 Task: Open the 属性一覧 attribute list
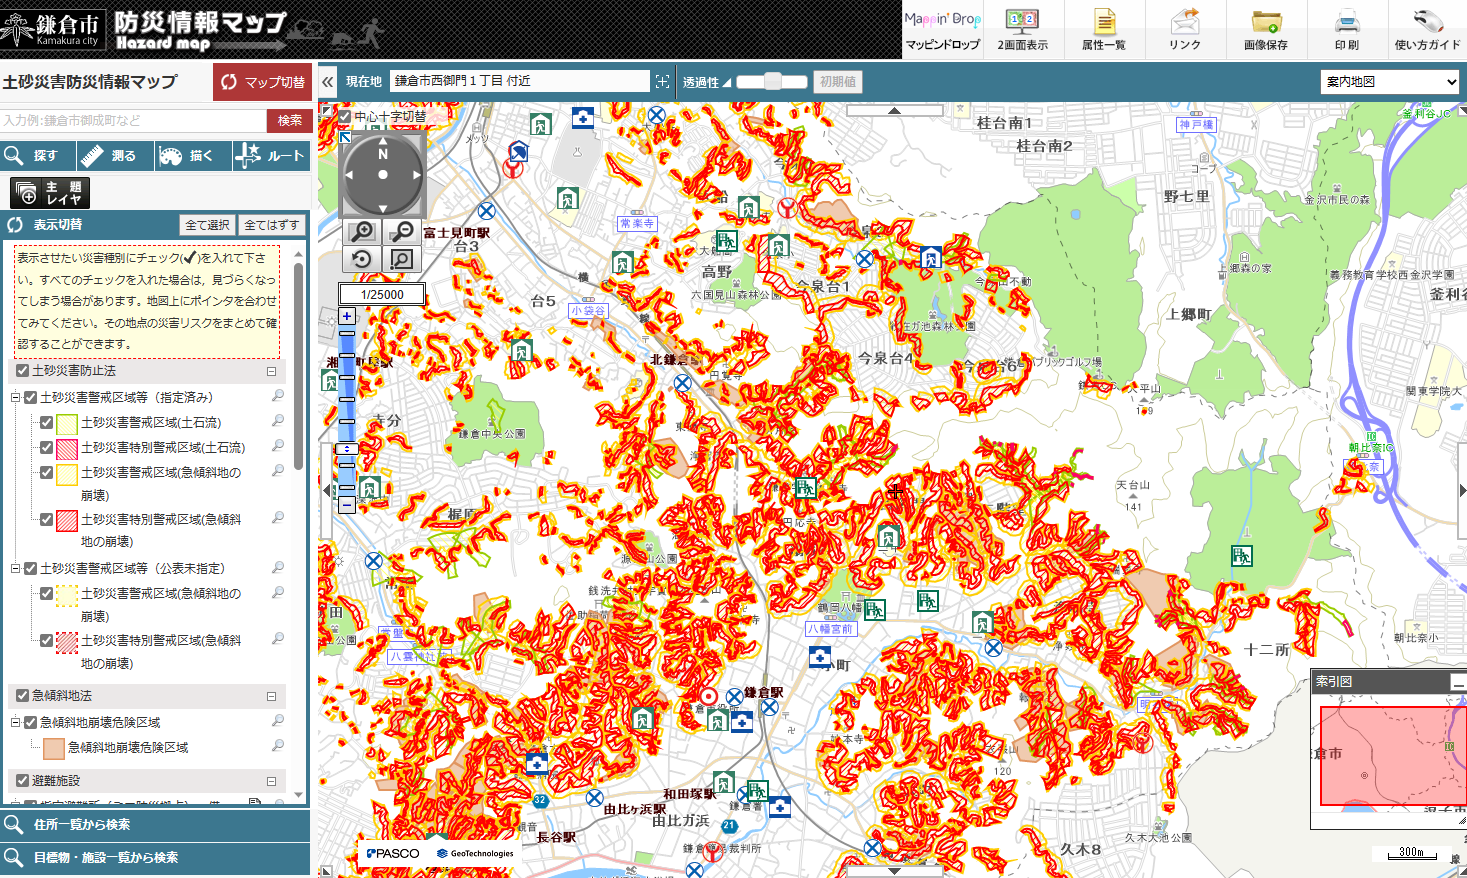coord(1104,30)
